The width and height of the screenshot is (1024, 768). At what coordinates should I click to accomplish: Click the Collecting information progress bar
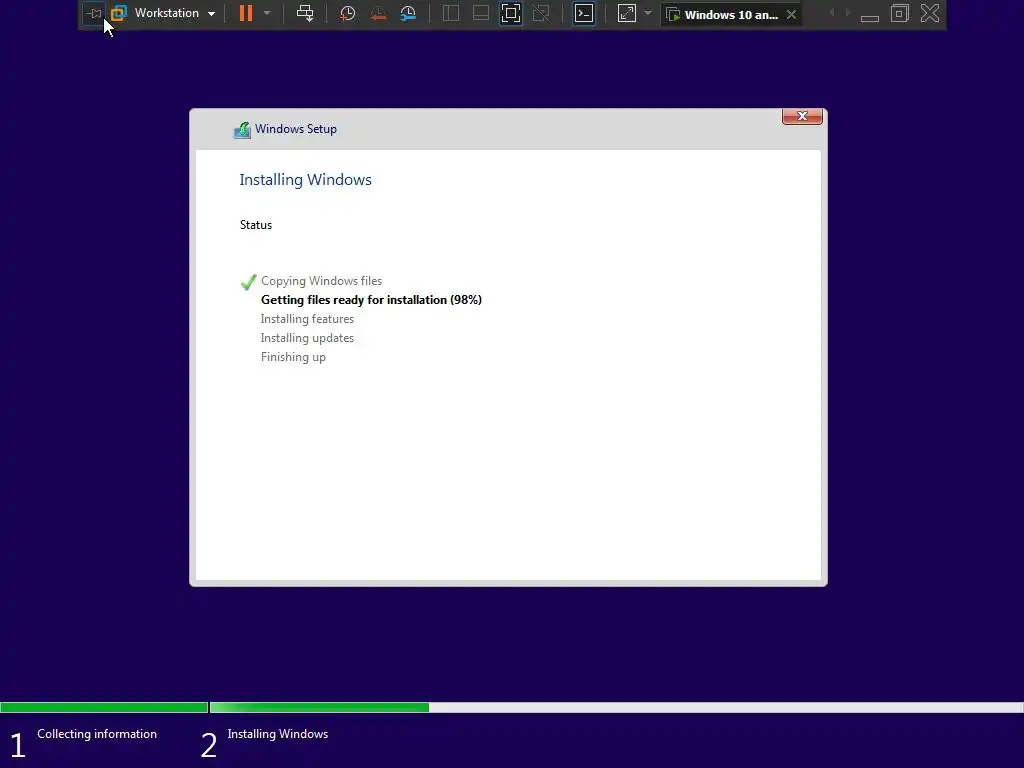[104, 707]
